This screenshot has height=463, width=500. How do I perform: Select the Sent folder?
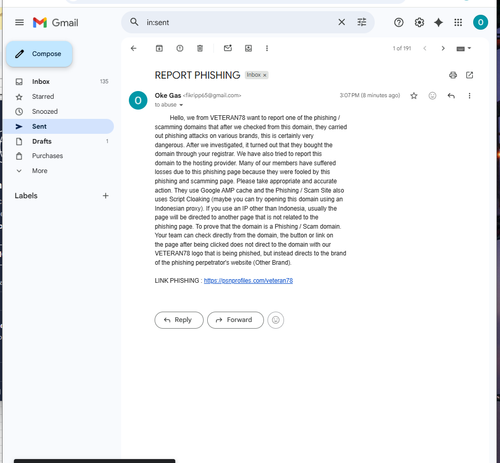pyautogui.click(x=58, y=126)
